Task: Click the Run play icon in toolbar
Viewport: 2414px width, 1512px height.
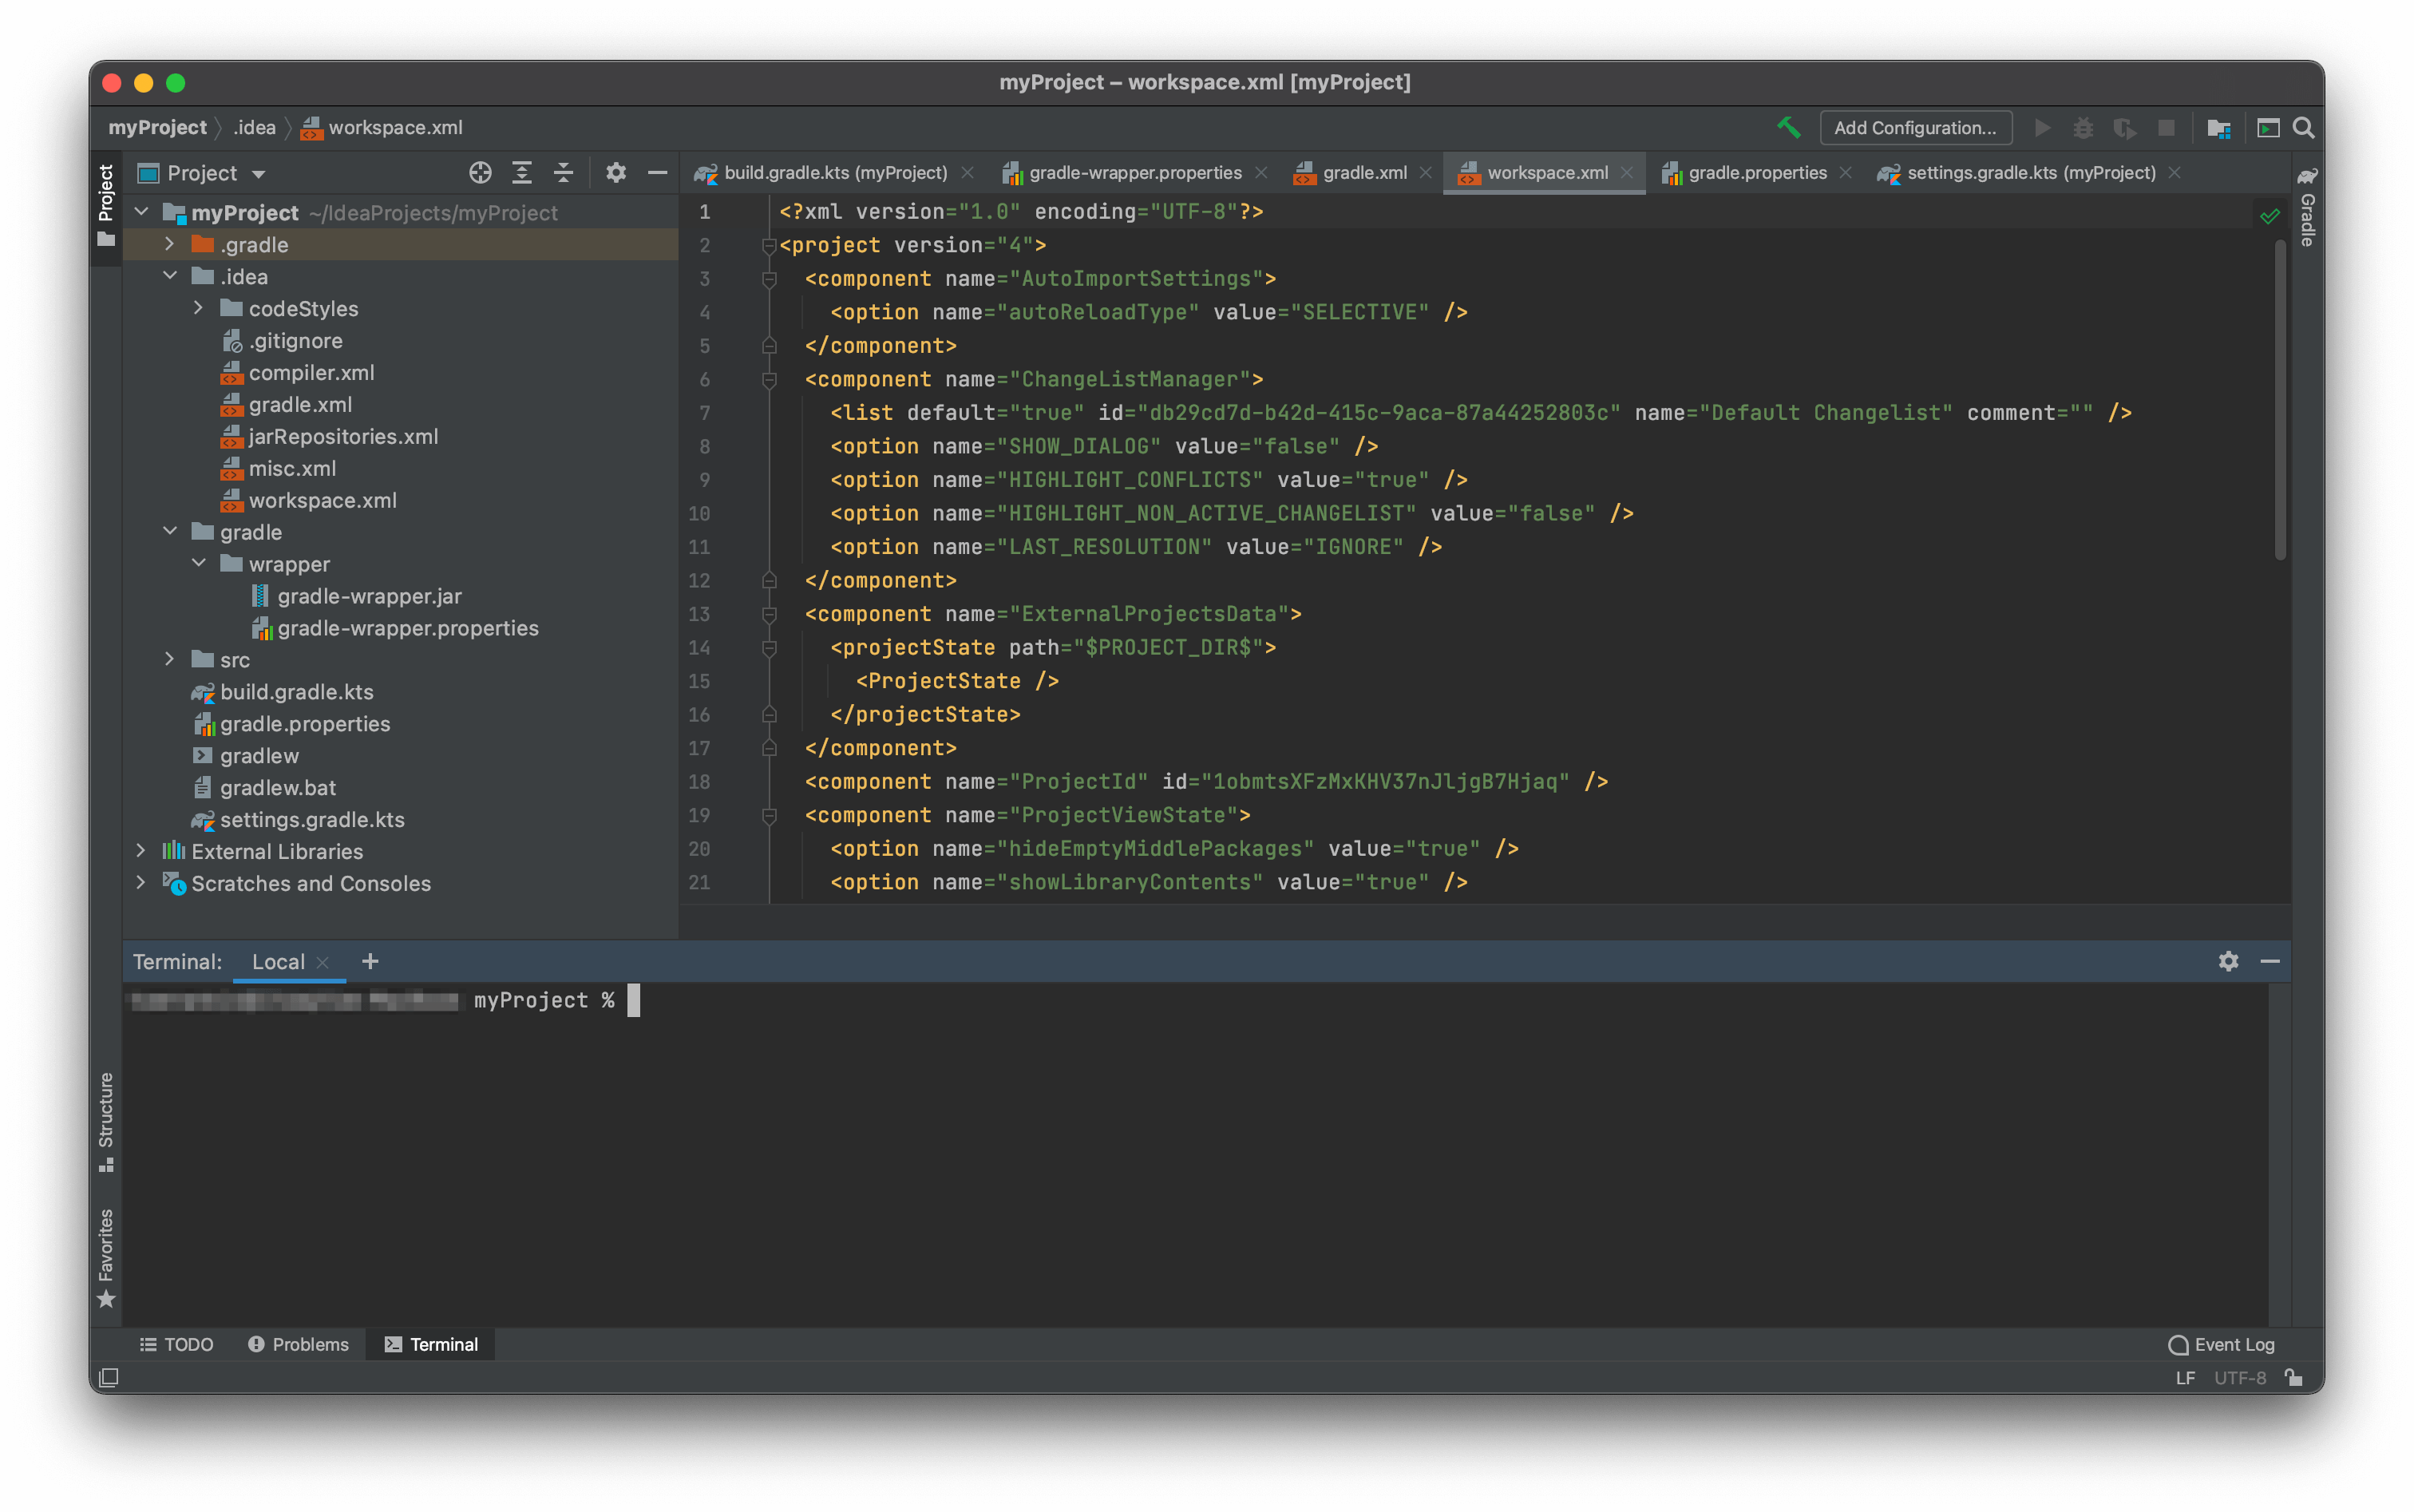Action: coord(2042,128)
